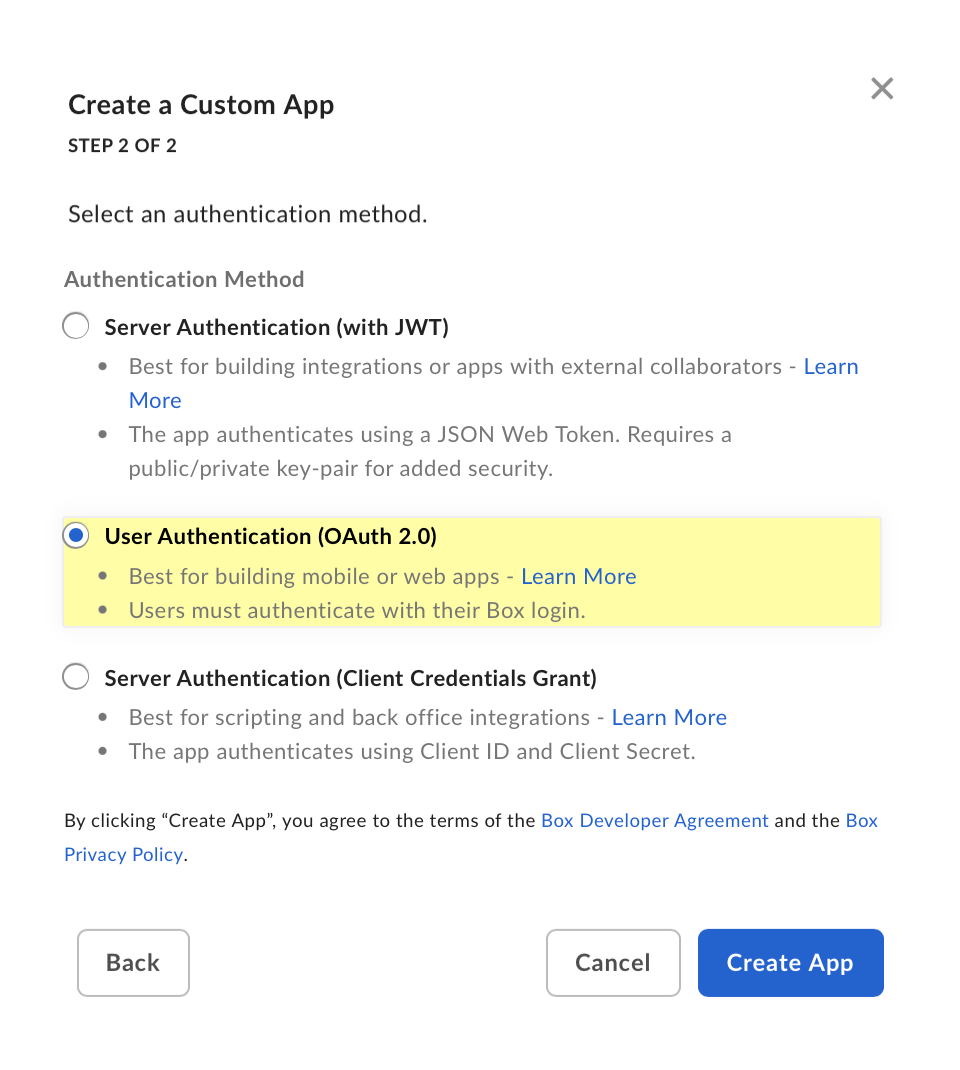Click the 'Authentication Method' section heading
The height and width of the screenshot is (1070, 960).
[x=184, y=280]
